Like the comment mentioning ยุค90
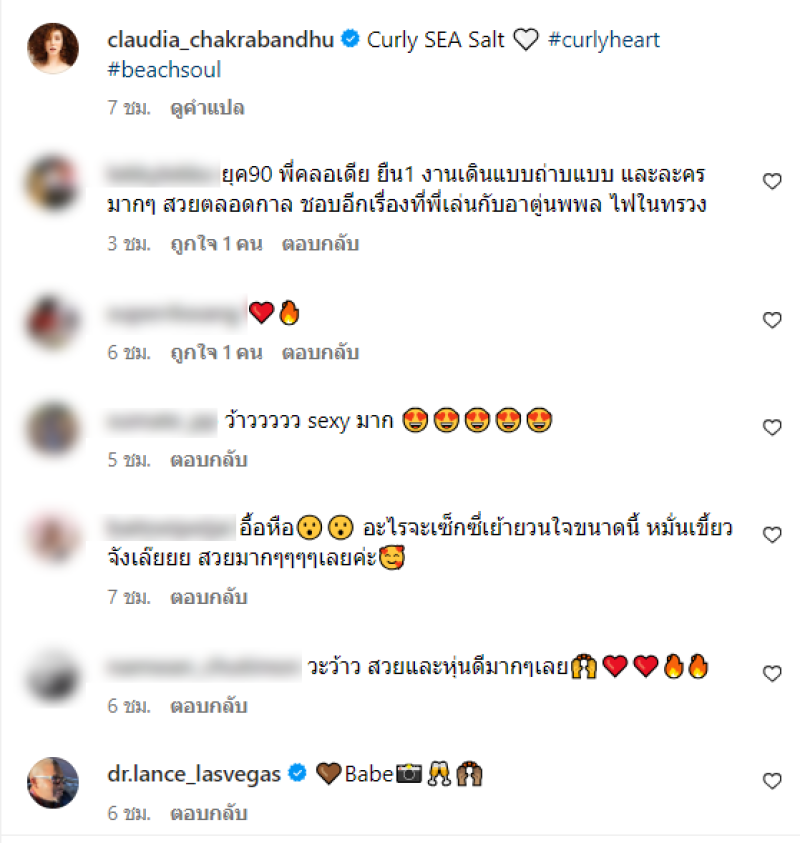800x843 pixels. [772, 182]
